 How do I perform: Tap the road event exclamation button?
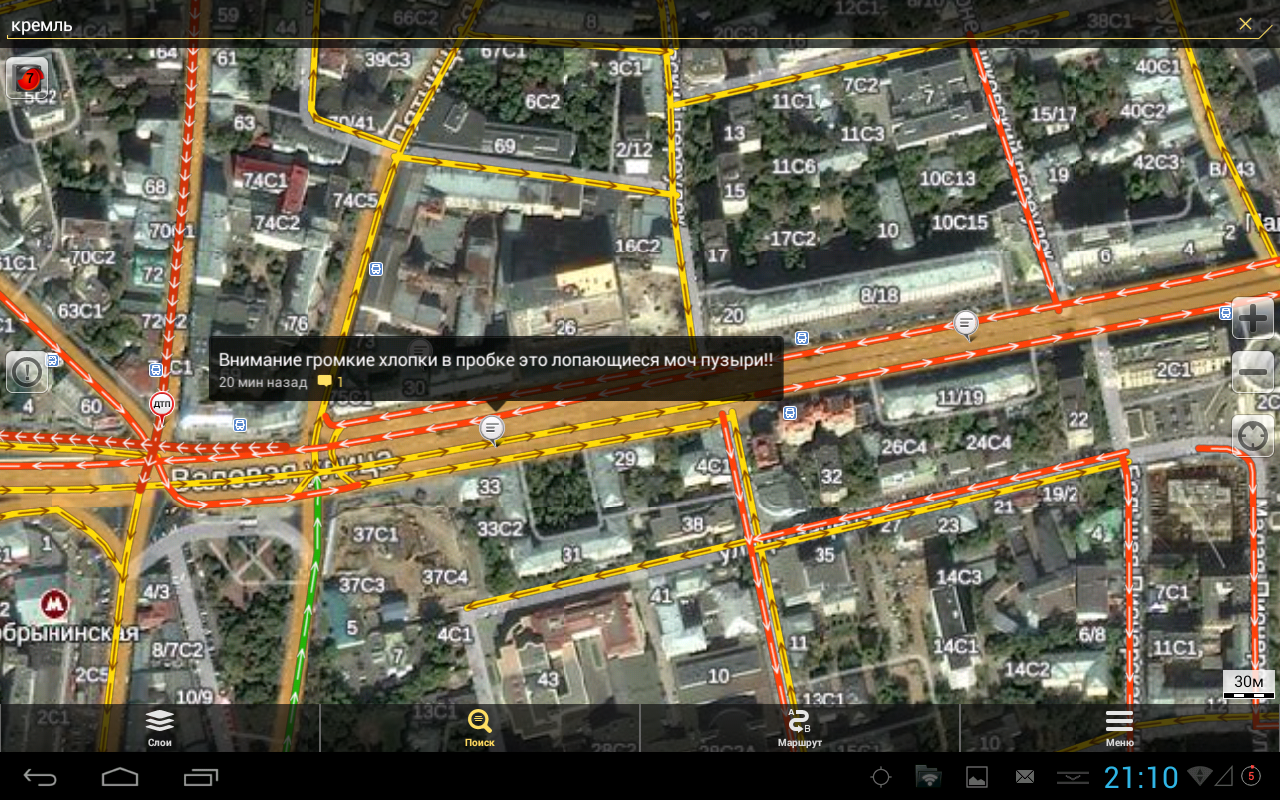pyautogui.click(x=27, y=372)
